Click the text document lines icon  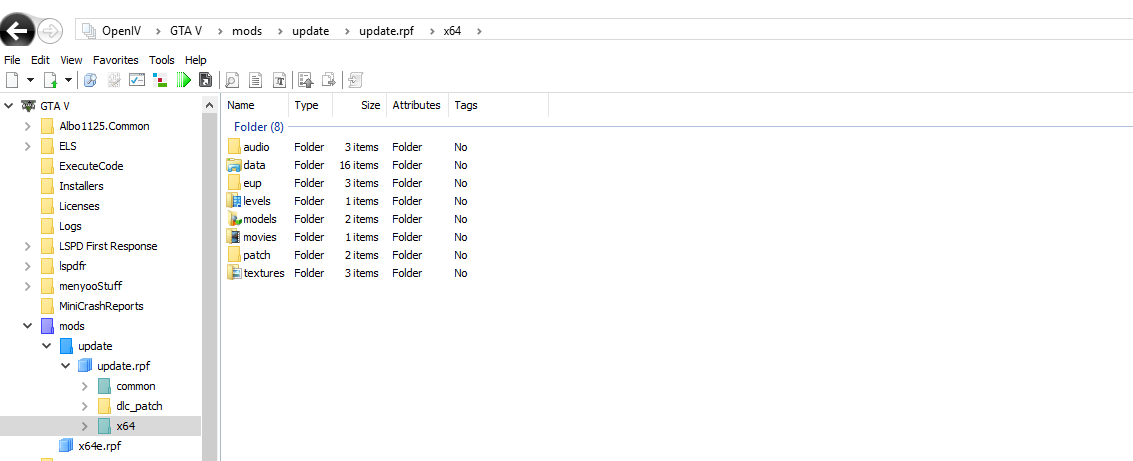click(x=255, y=79)
